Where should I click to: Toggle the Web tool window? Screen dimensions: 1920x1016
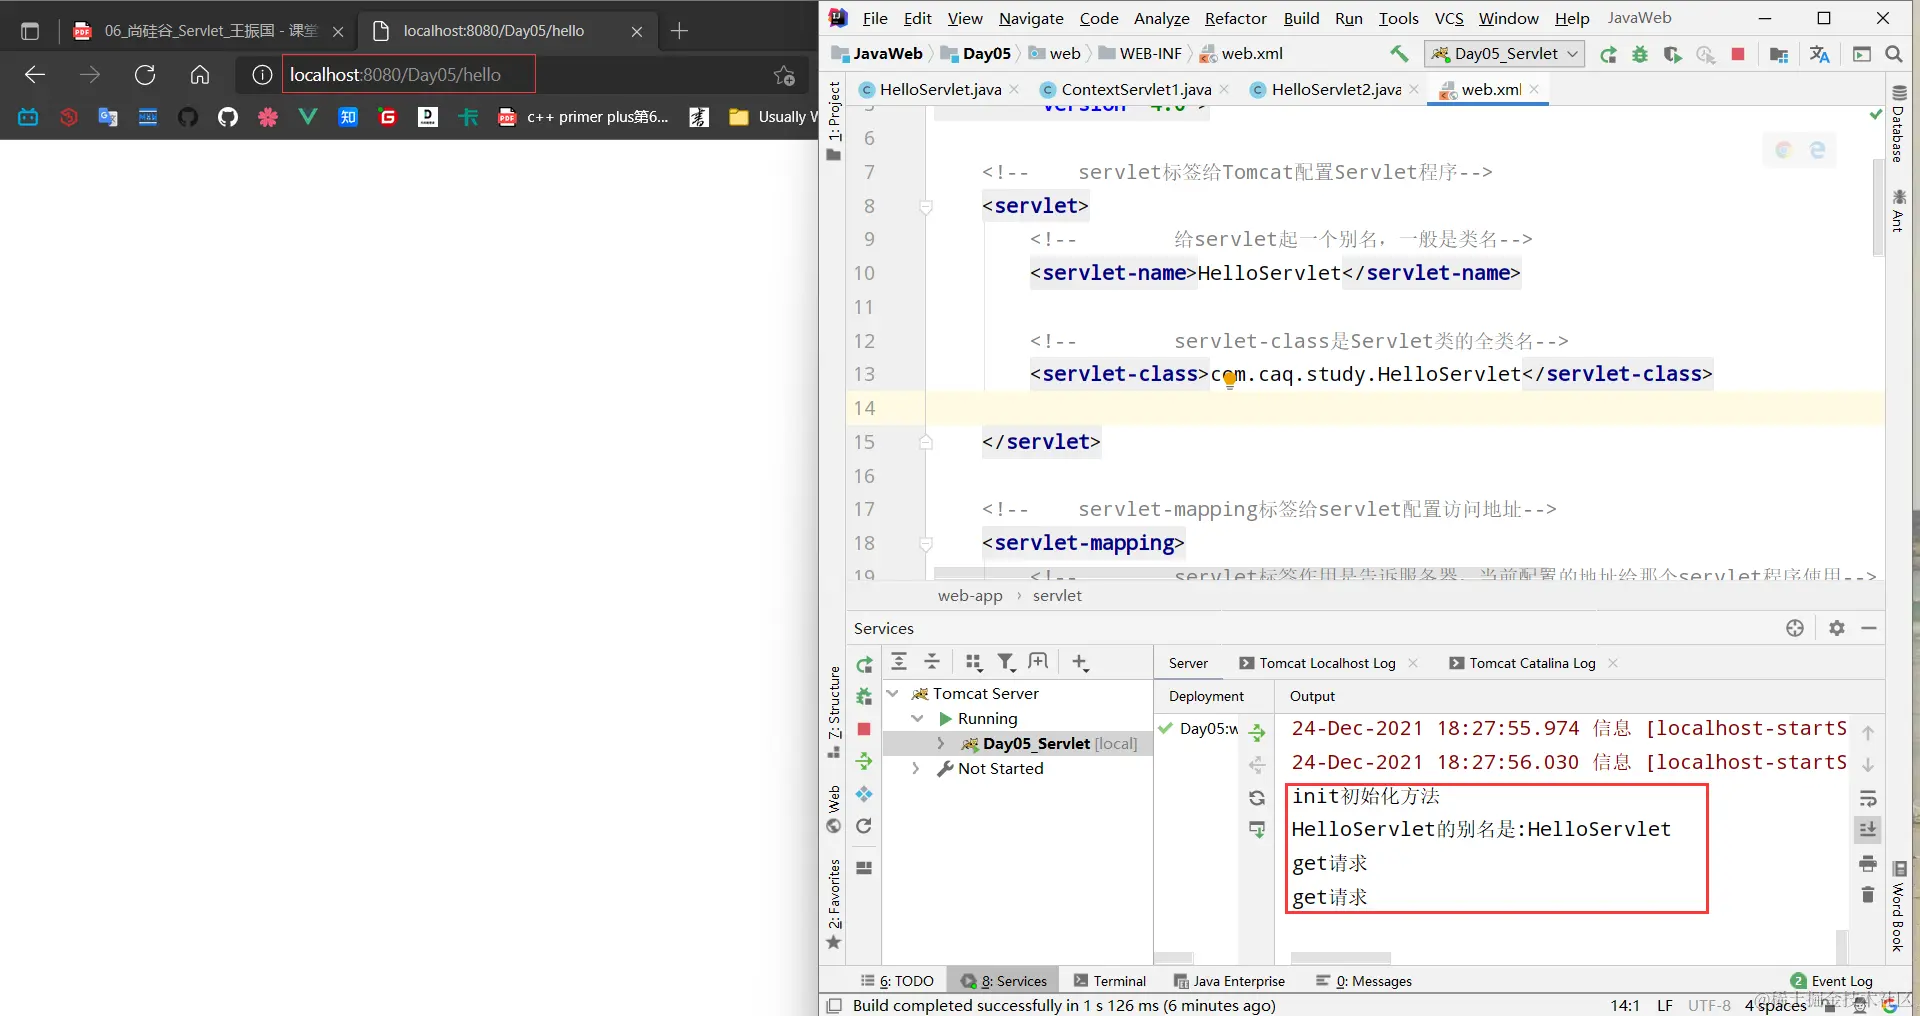(834, 809)
